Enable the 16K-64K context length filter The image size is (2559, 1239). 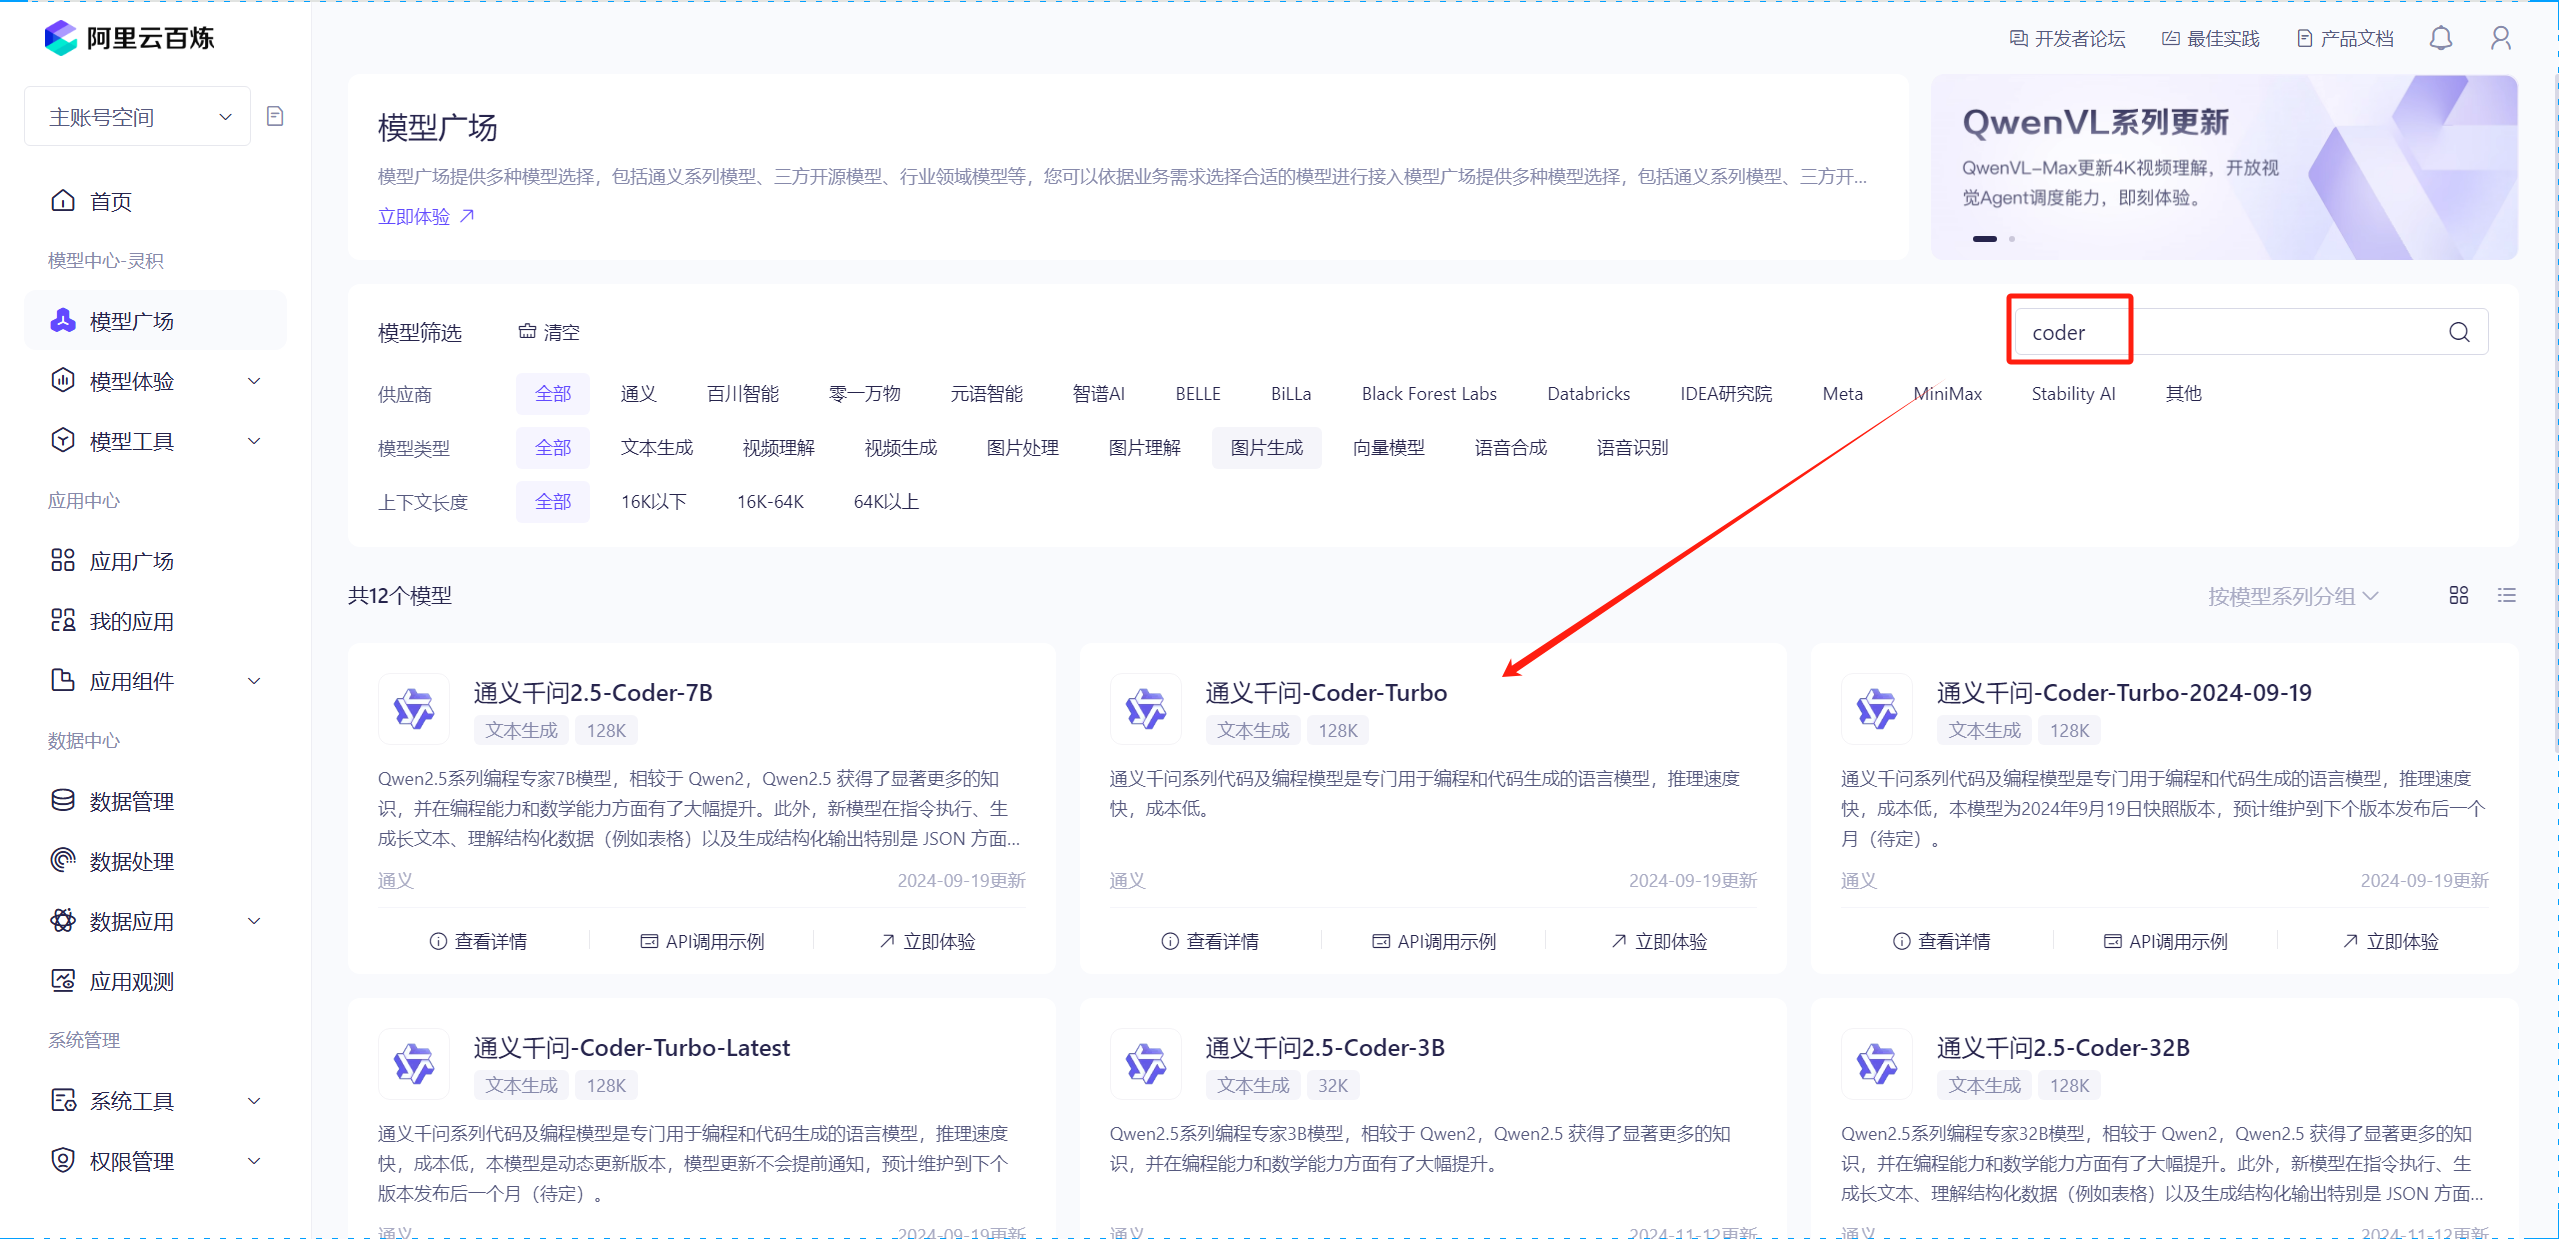[x=770, y=501]
